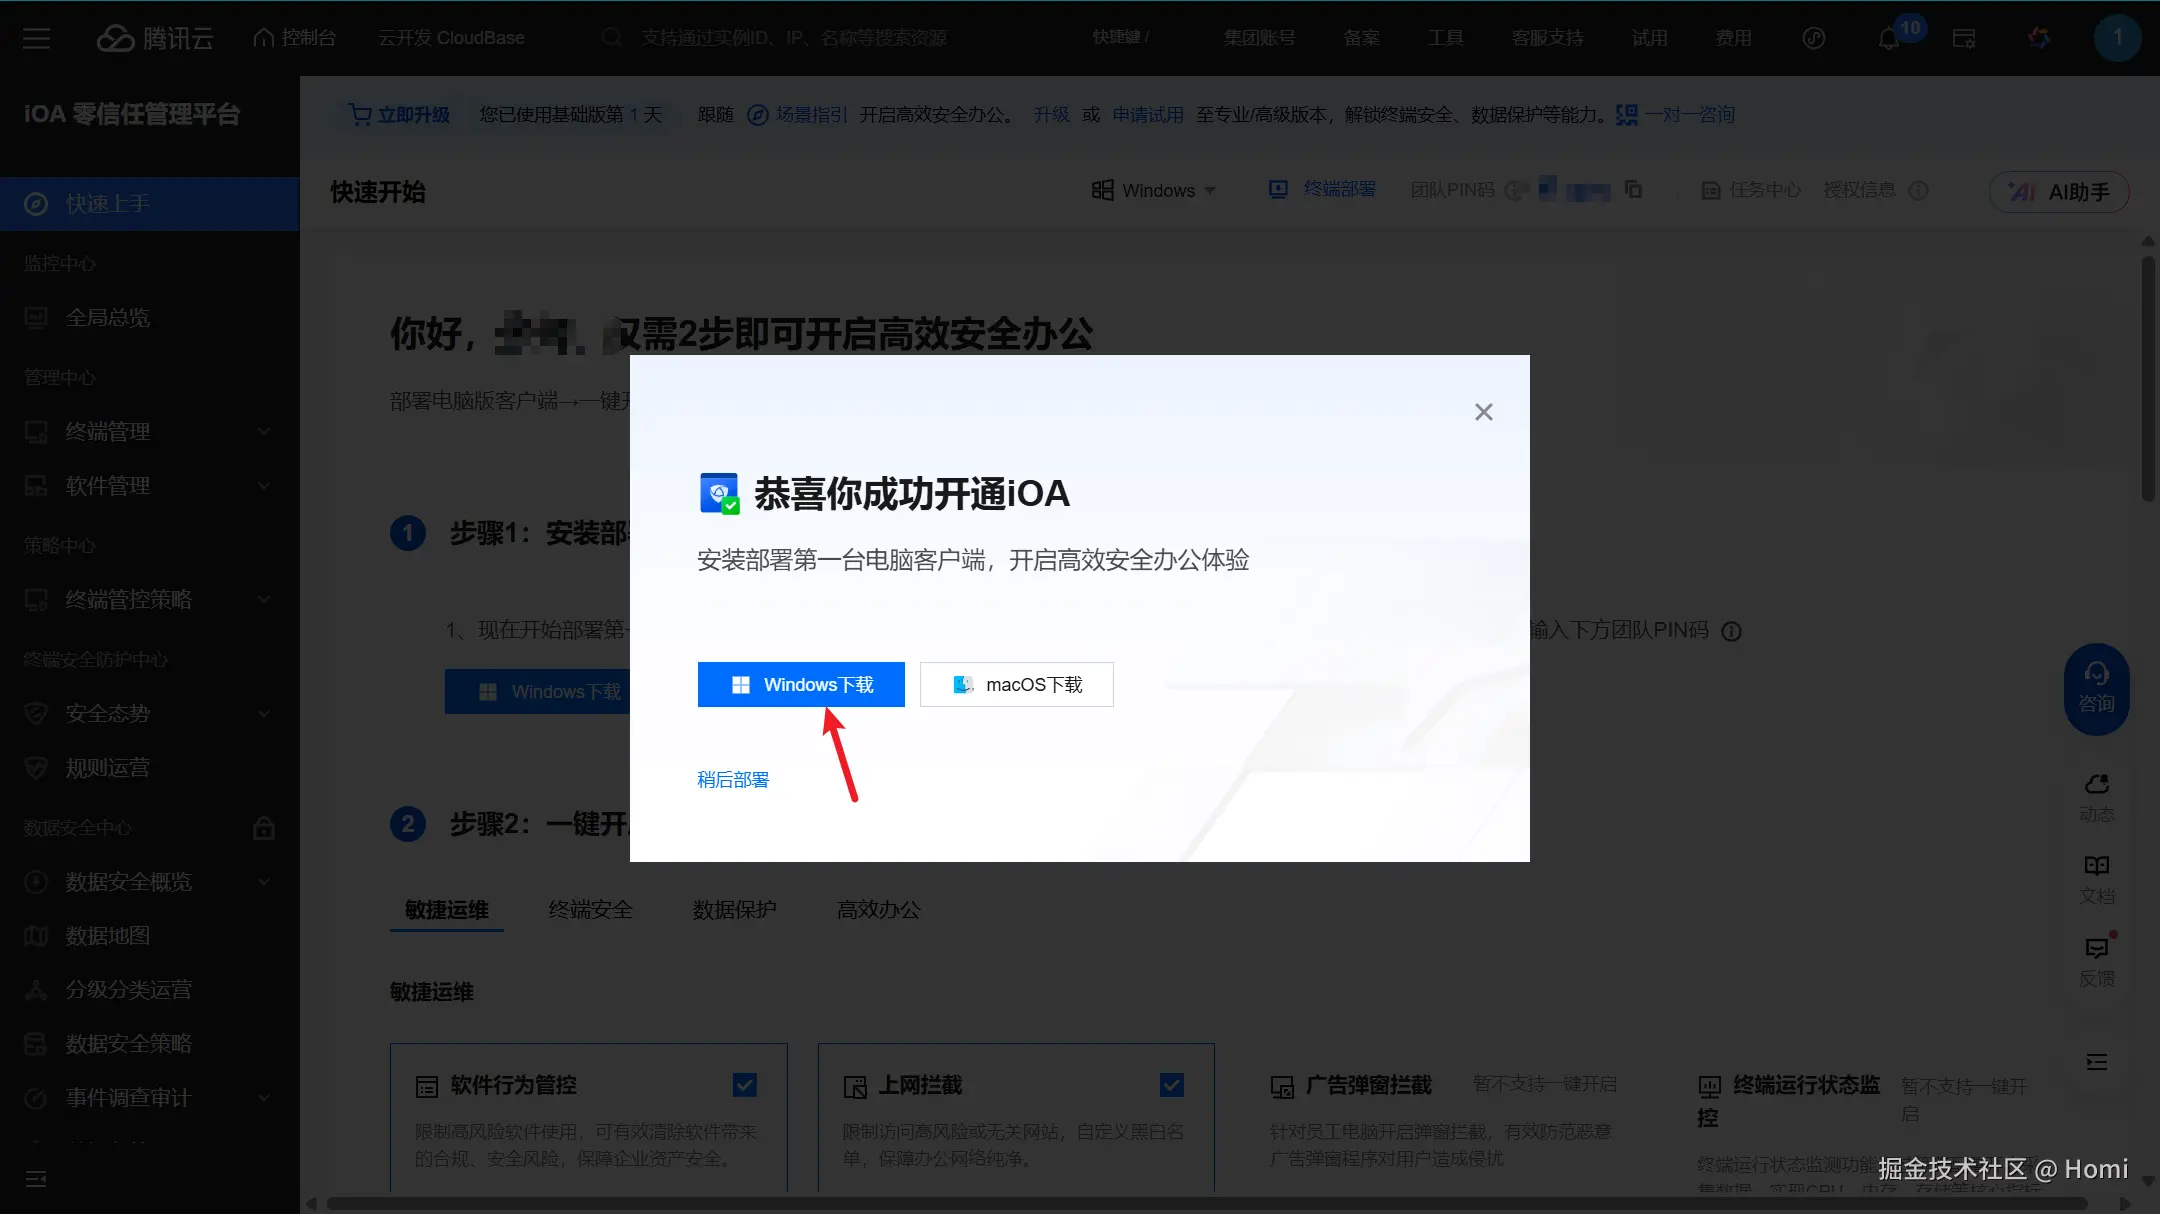
Task: Open the 工具 menu in top bar
Action: coord(1444,37)
